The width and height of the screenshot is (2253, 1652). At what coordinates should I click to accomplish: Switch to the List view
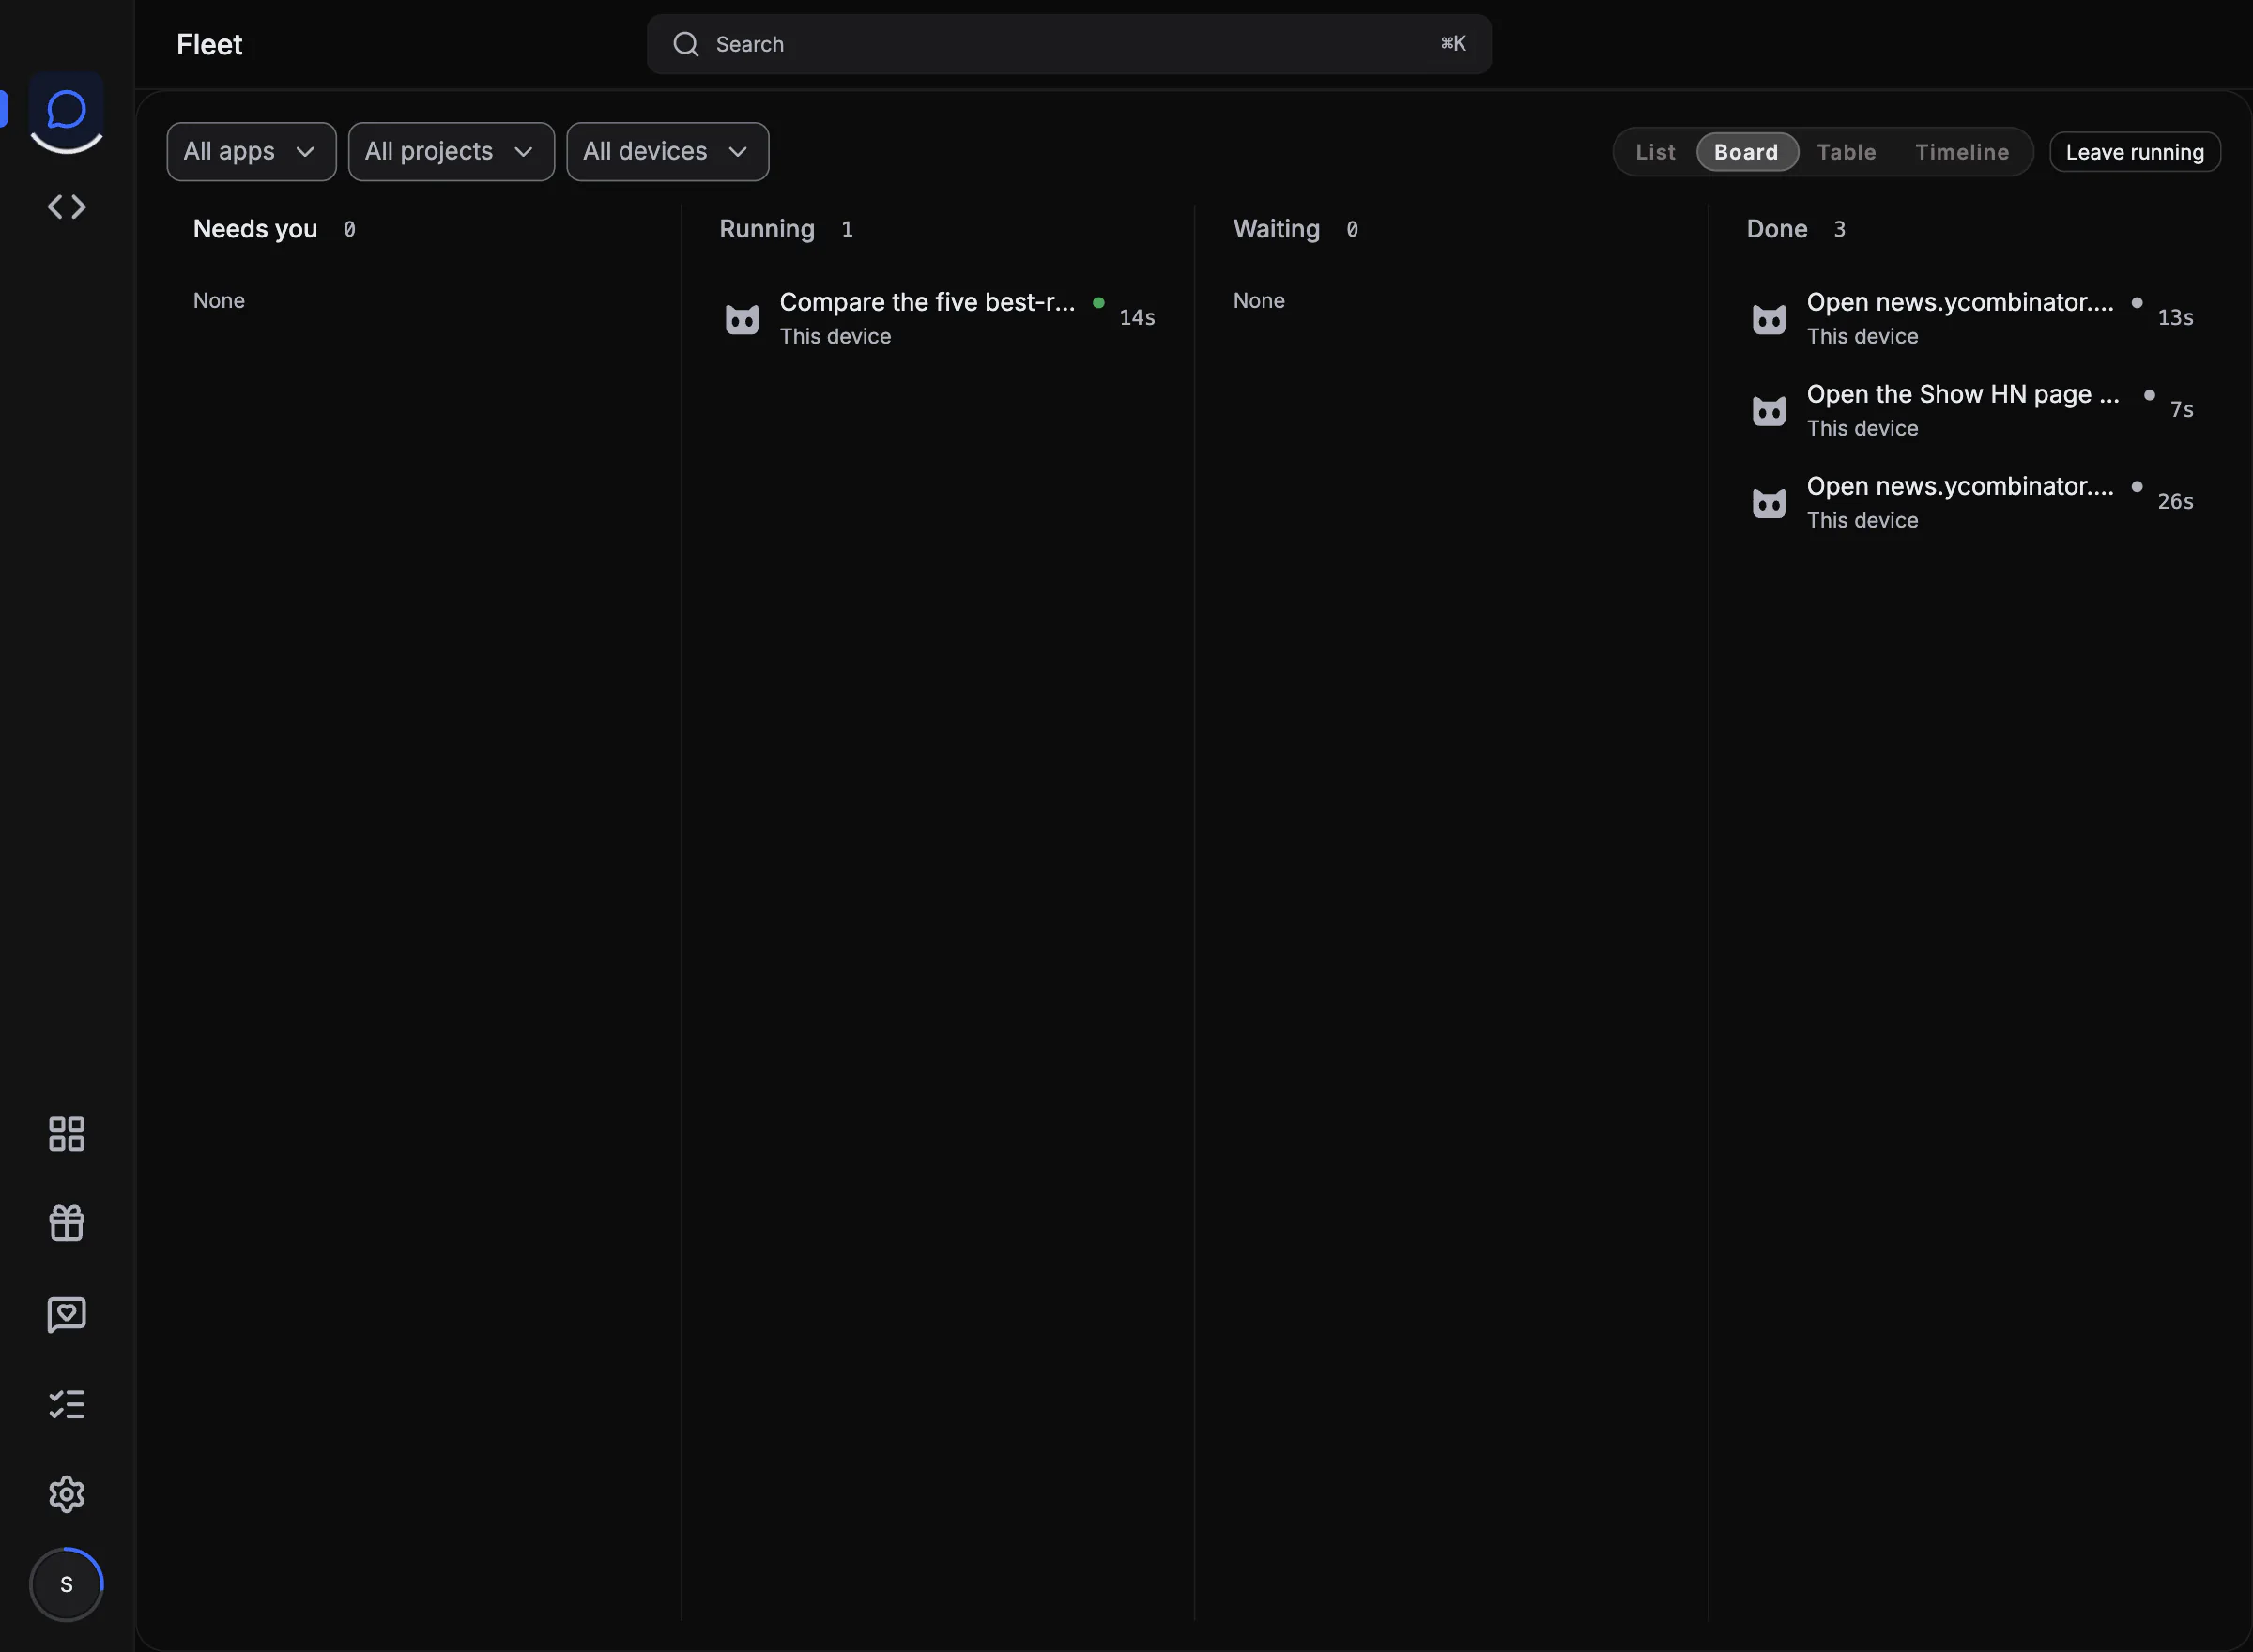[1655, 152]
